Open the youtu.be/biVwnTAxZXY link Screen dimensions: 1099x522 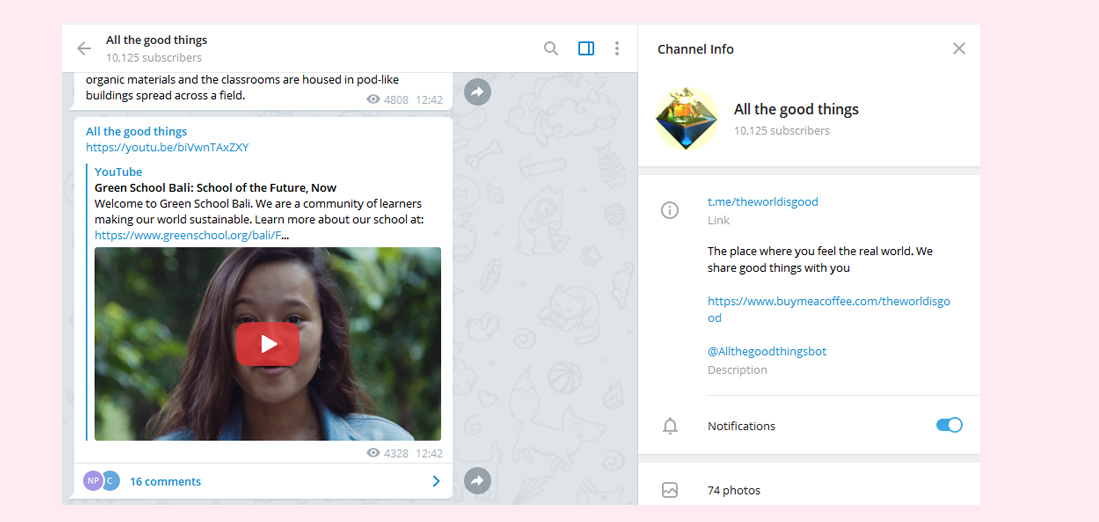(168, 147)
